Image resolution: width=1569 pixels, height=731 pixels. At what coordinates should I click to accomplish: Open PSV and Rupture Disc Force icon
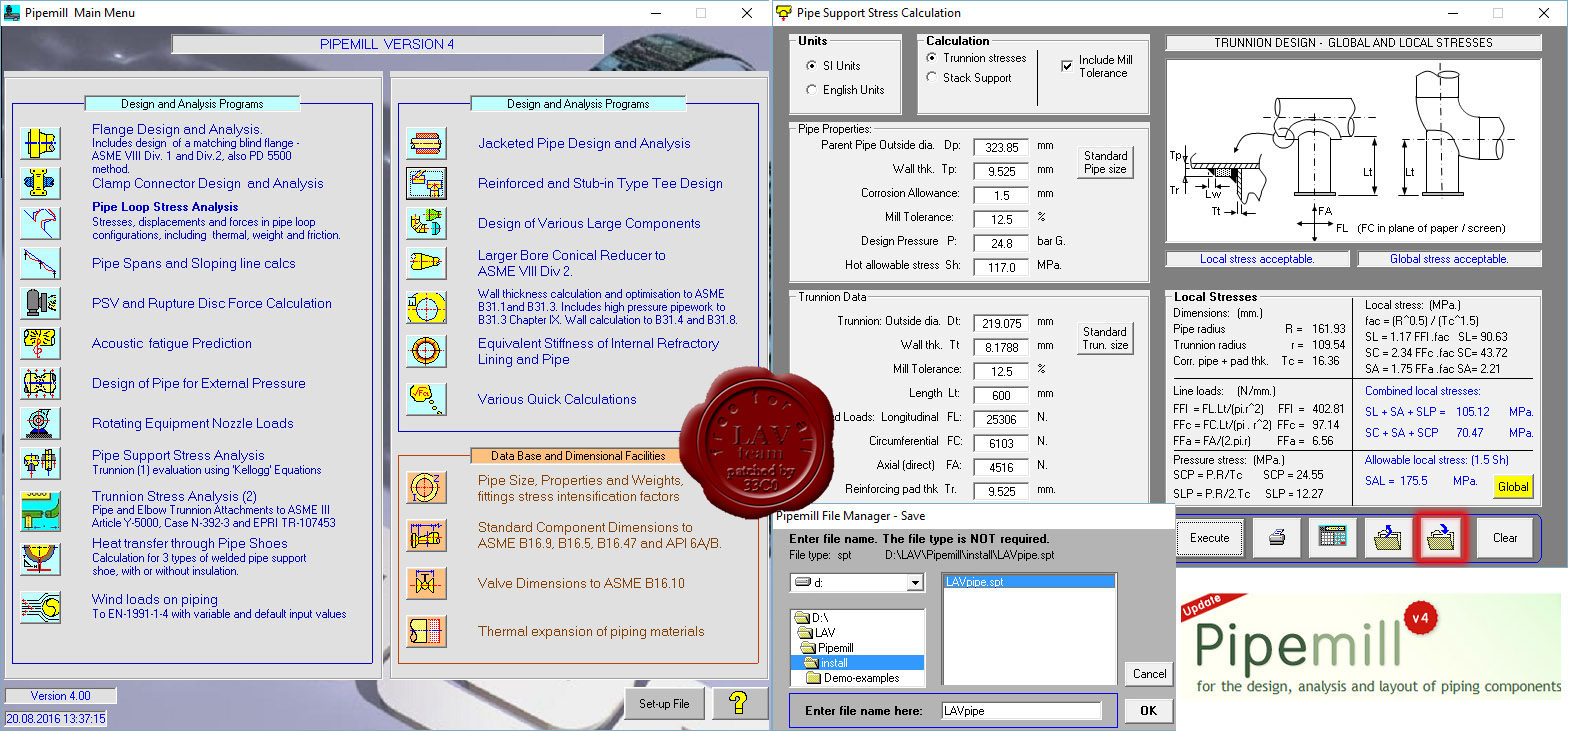[41, 303]
